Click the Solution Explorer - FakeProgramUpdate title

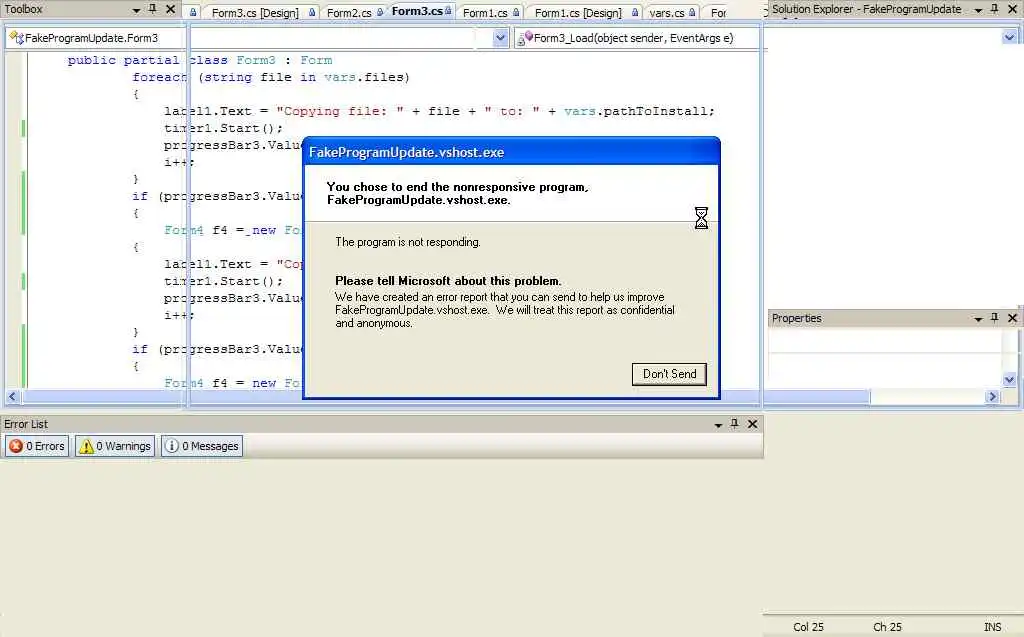click(867, 9)
